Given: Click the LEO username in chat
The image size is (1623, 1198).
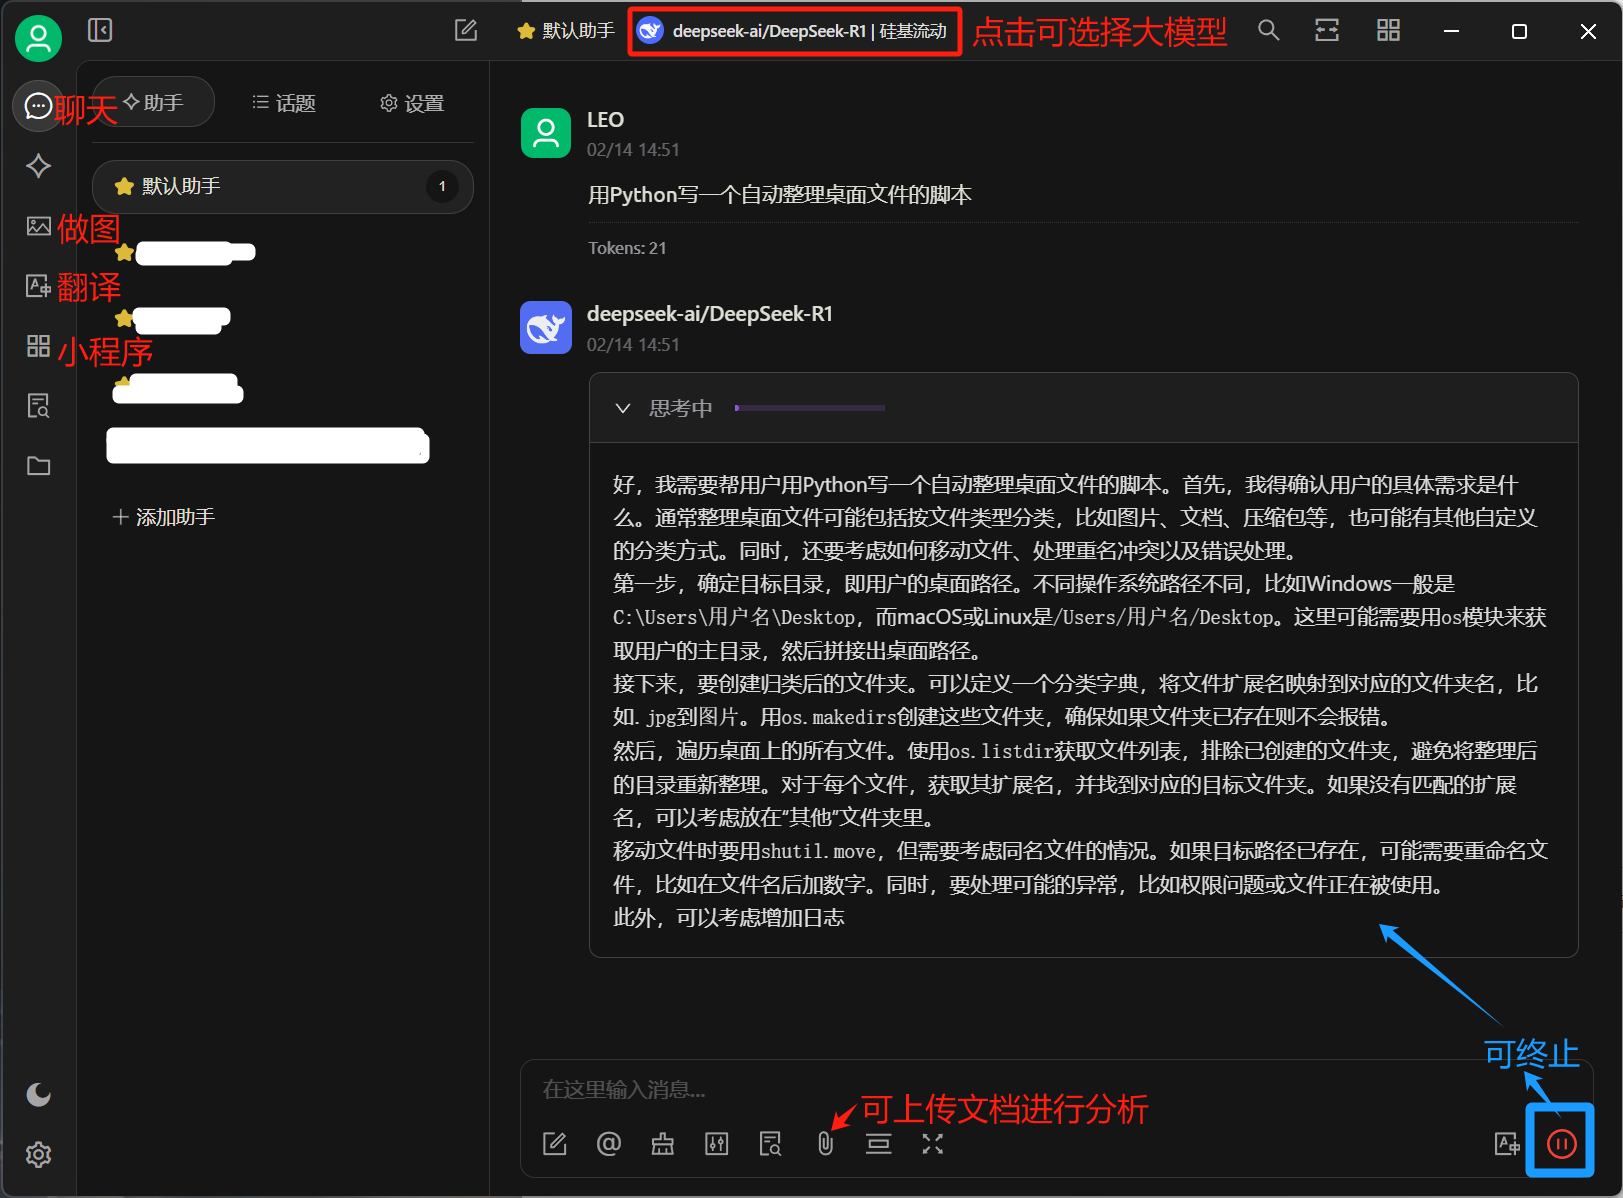Looking at the screenshot, I should click(x=605, y=120).
